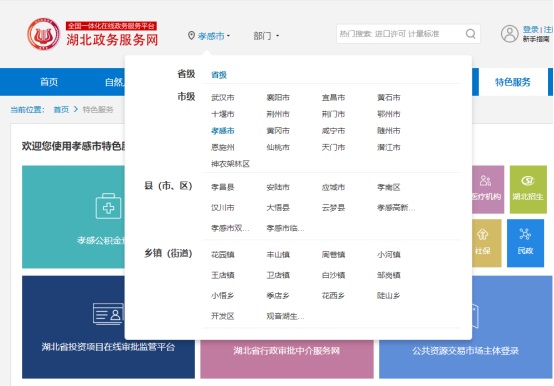The image size is (554, 386).
Task: Open the 社保 tile
Action: [x=487, y=243]
